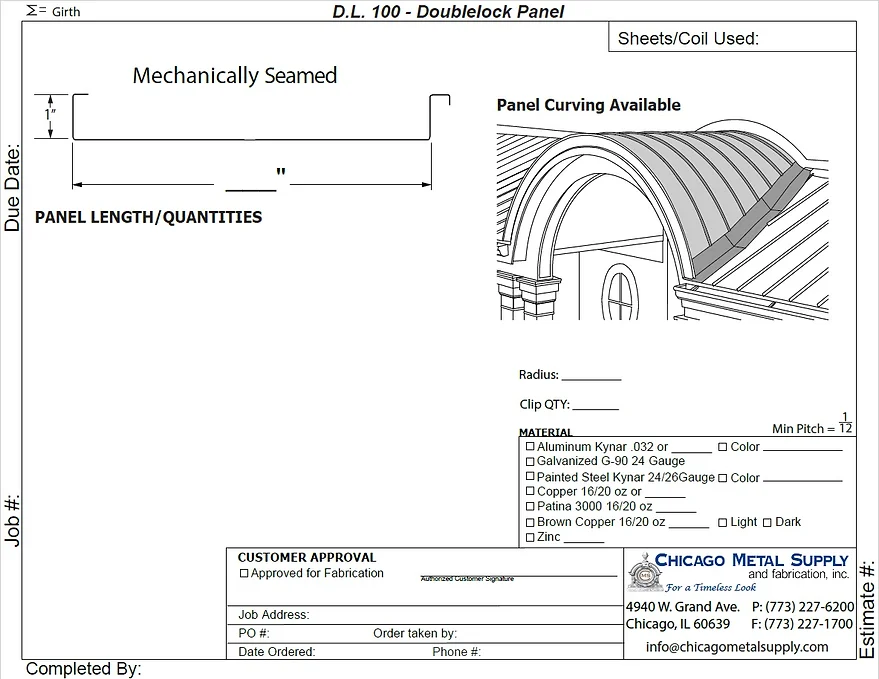Click the info@chicagometalsupply.com email address
879x679 pixels.
[737, 647]
